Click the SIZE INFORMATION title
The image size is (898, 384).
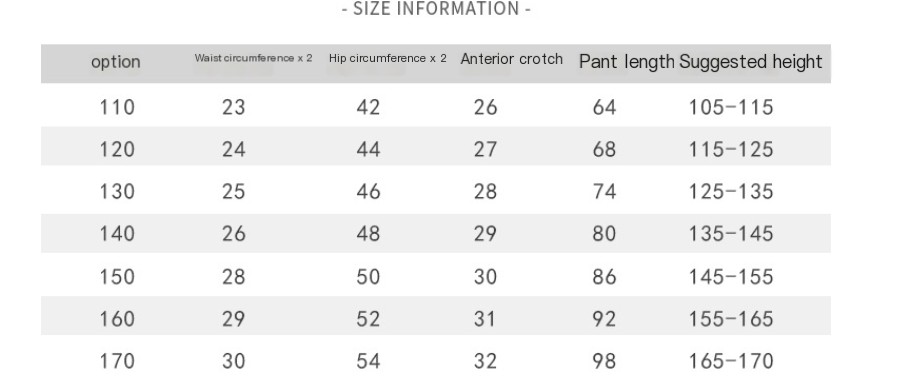(x=436, y=9)
